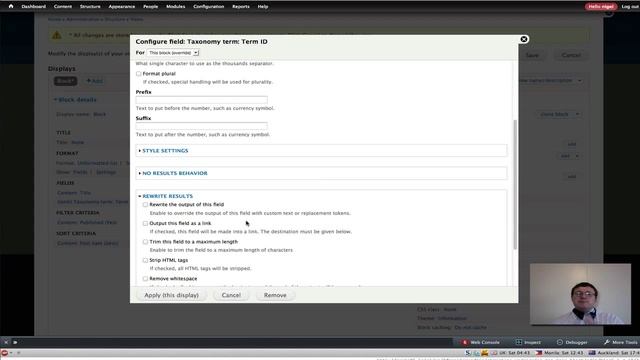Click inside the Suffix text field
640x360 pixels.
click(x=202, y=126)
